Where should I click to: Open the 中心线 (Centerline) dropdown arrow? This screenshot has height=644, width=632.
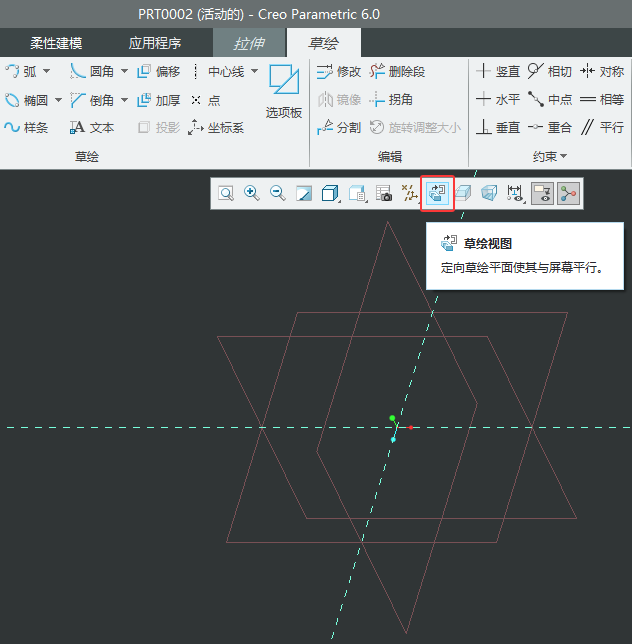tap(255, 71)
